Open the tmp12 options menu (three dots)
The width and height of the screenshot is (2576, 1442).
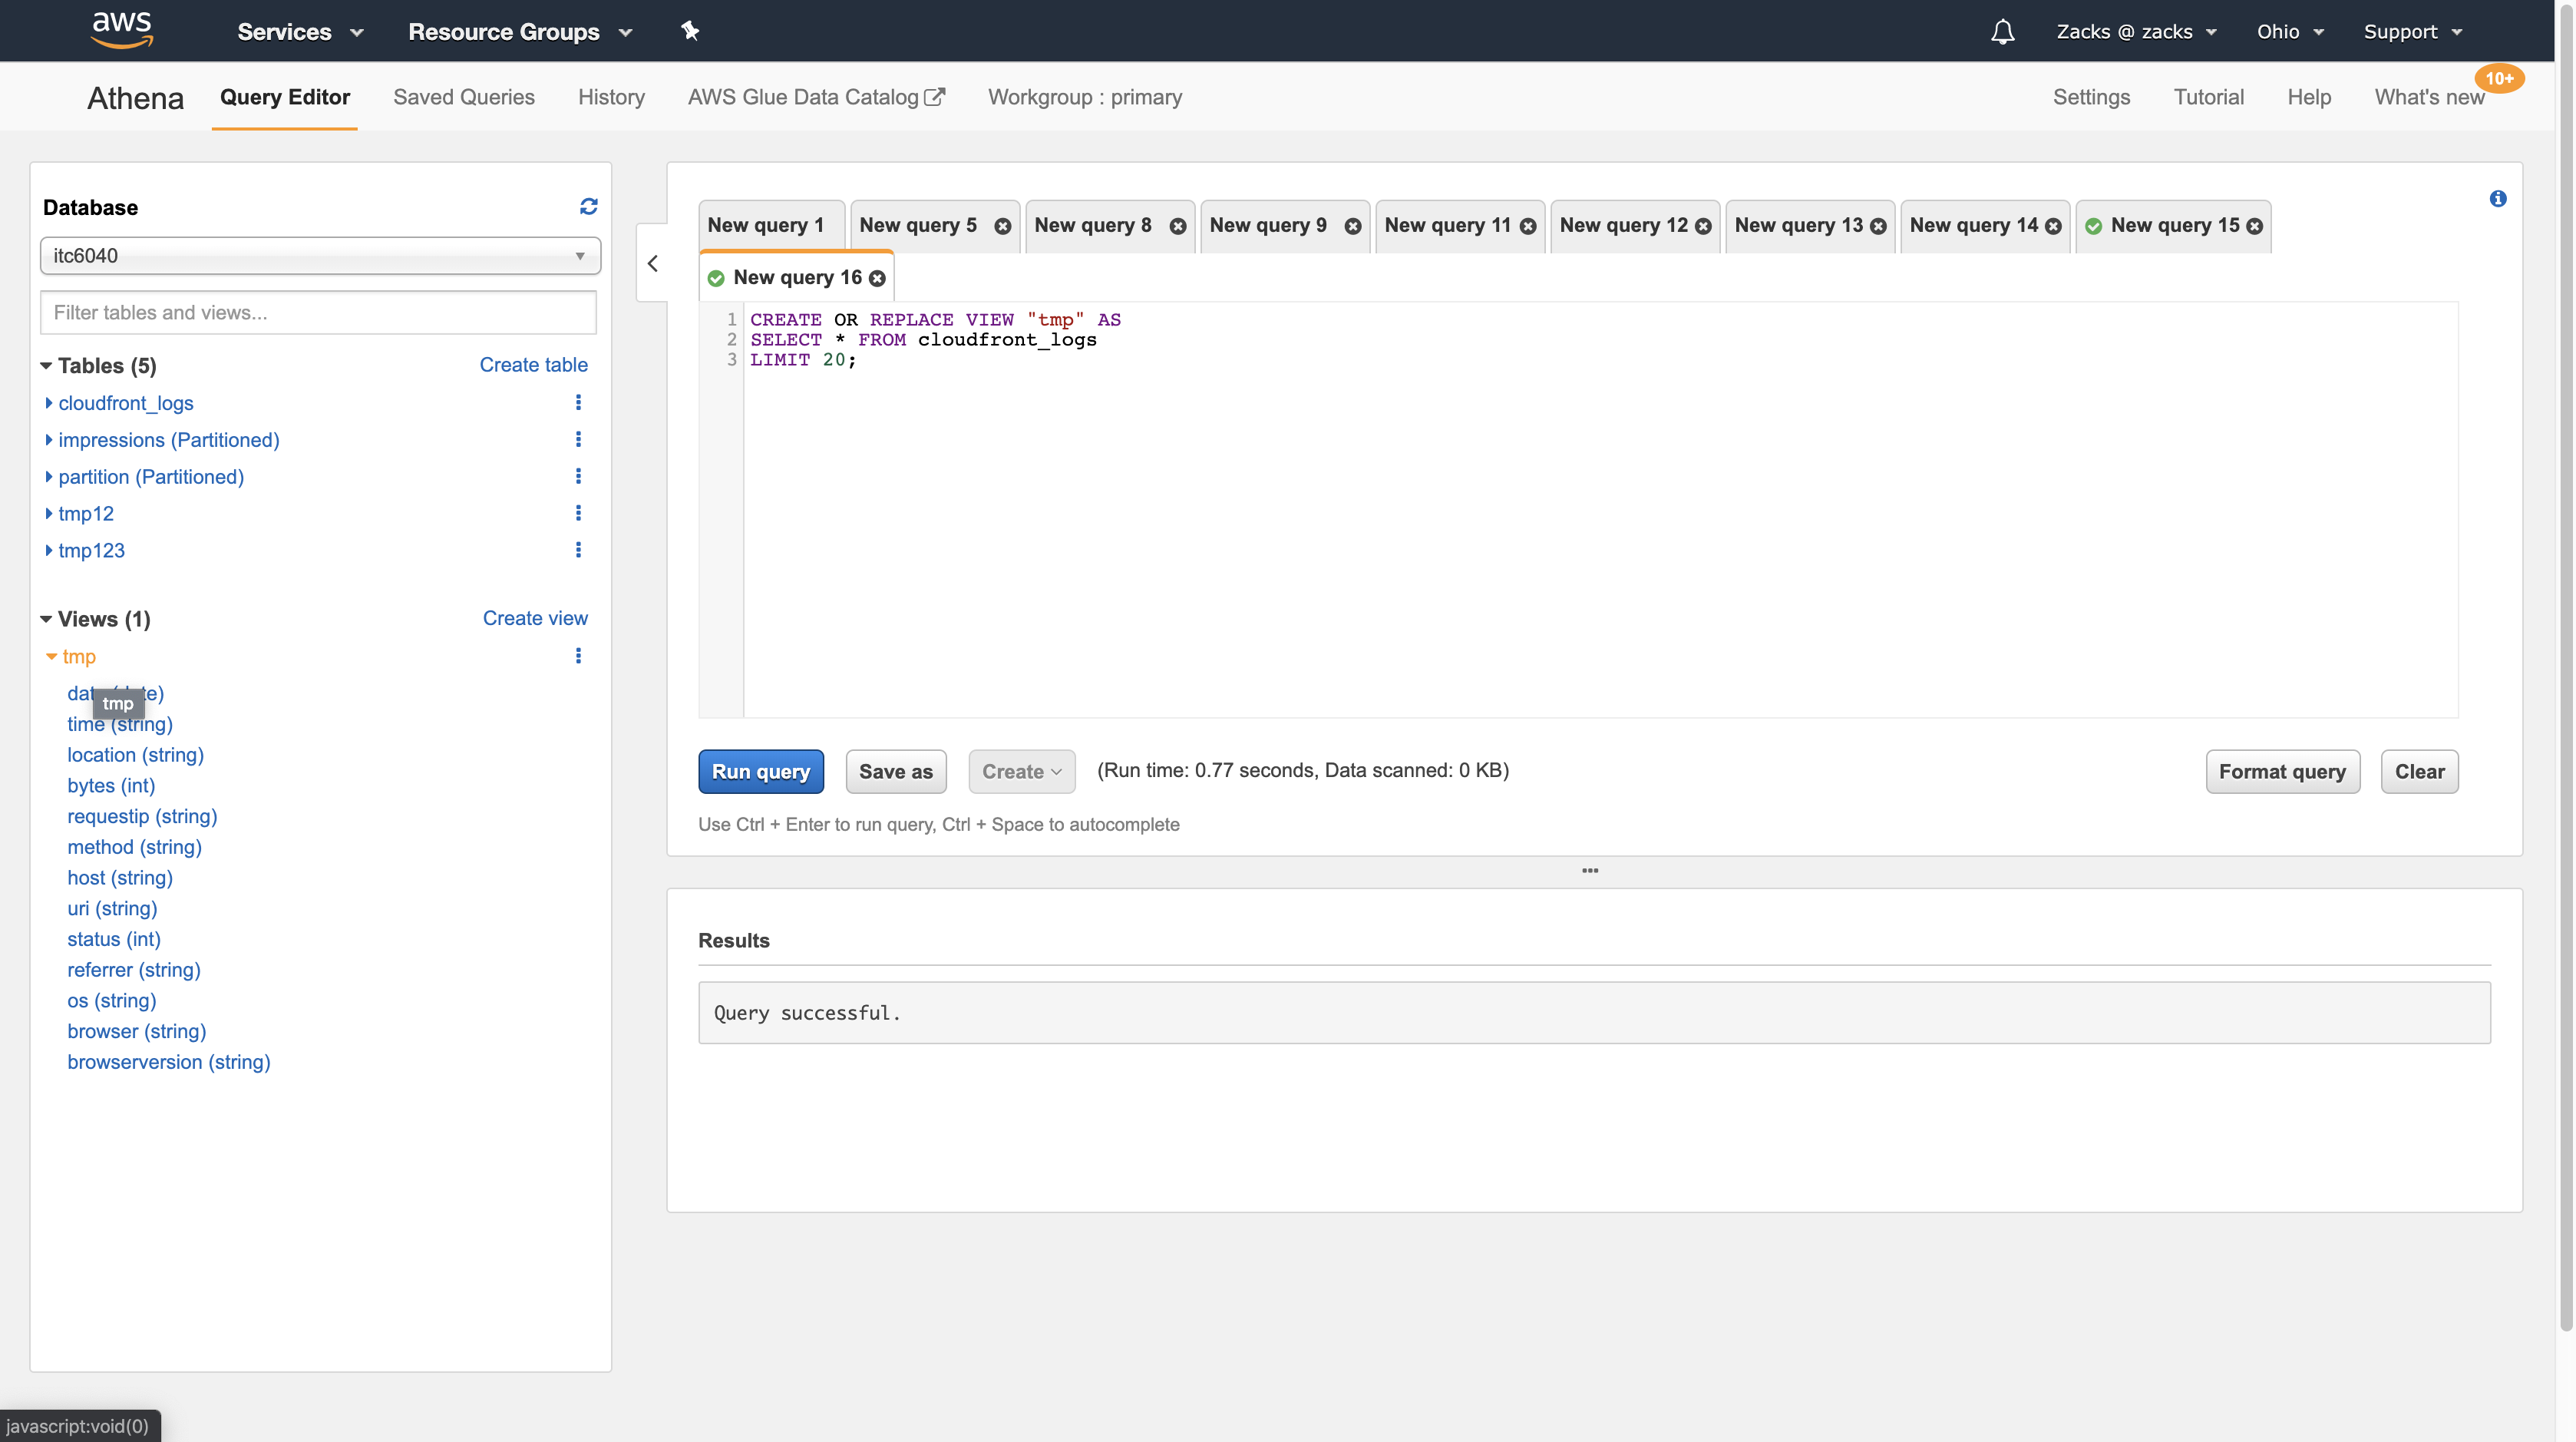point(578,513)
